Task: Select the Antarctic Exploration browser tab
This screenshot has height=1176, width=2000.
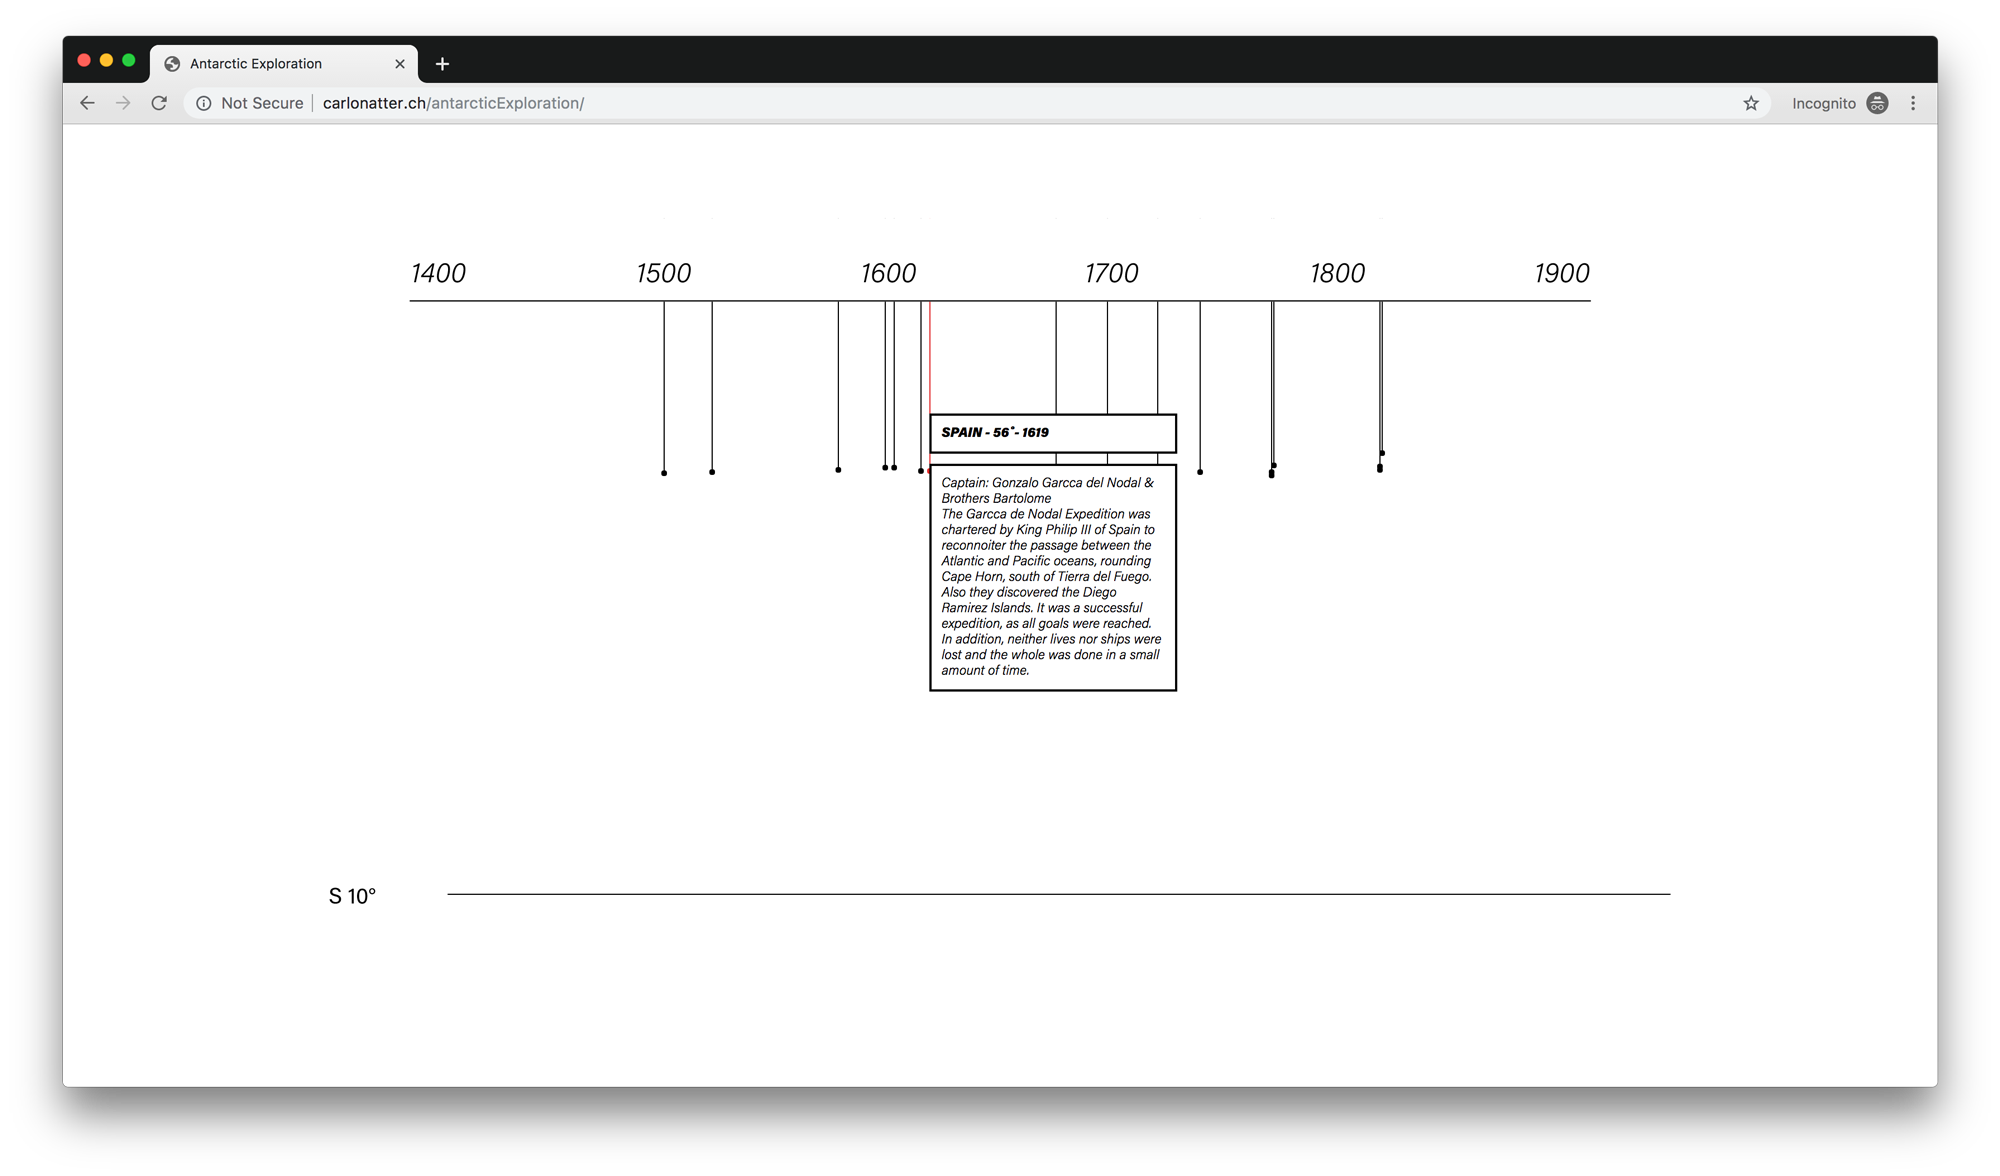Action: point(284,64)
